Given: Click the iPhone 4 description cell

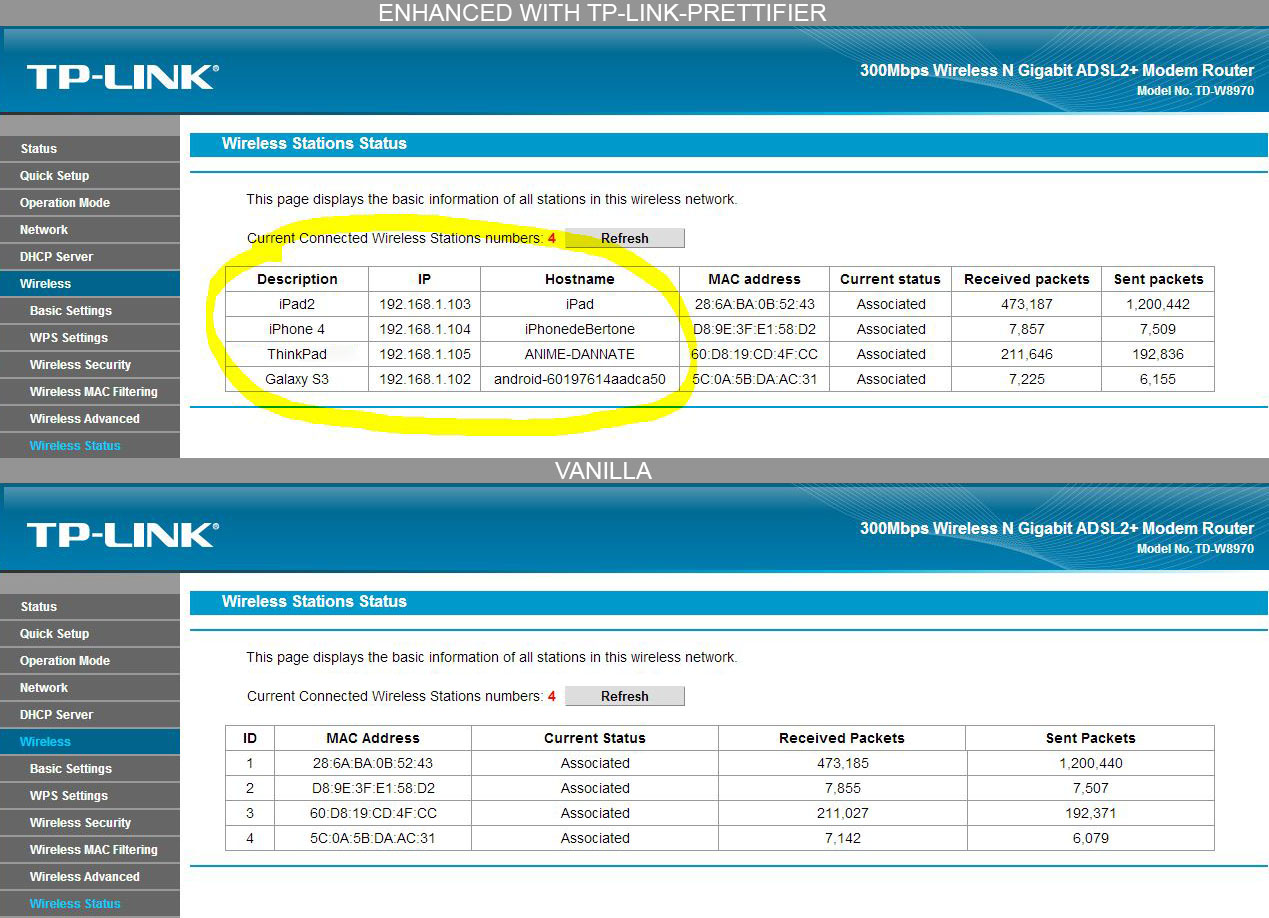Looking at the screenshot, I should [297, 329].
